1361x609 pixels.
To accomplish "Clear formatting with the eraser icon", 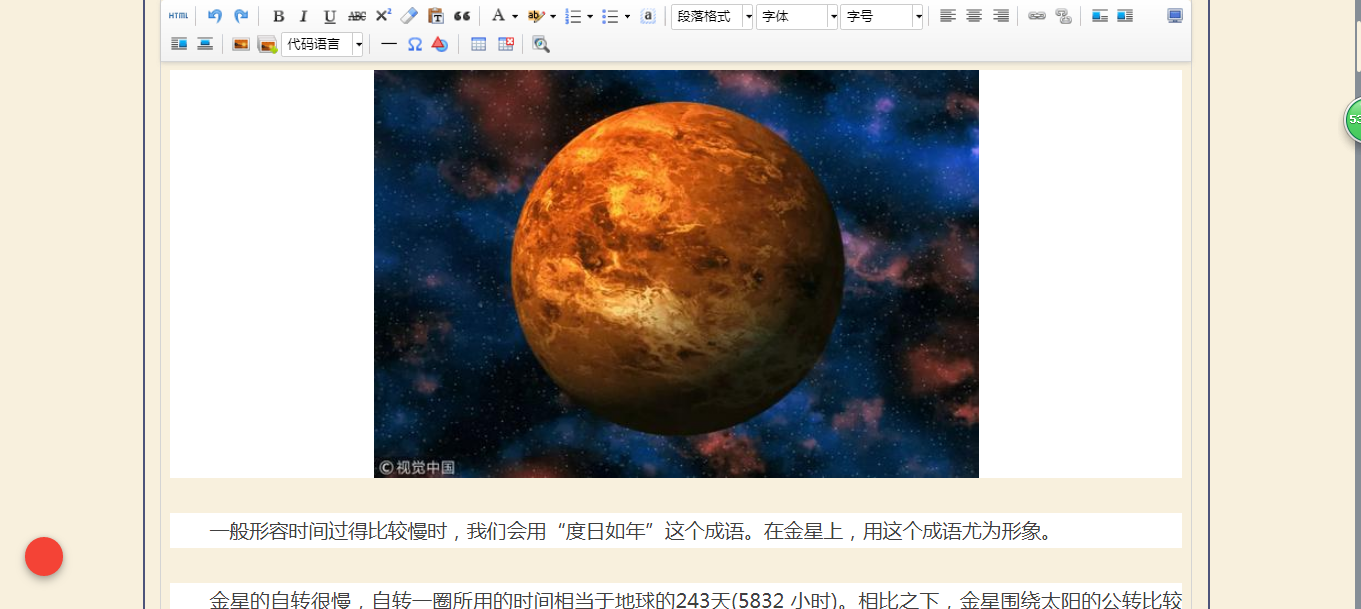I will coord(409,16).
